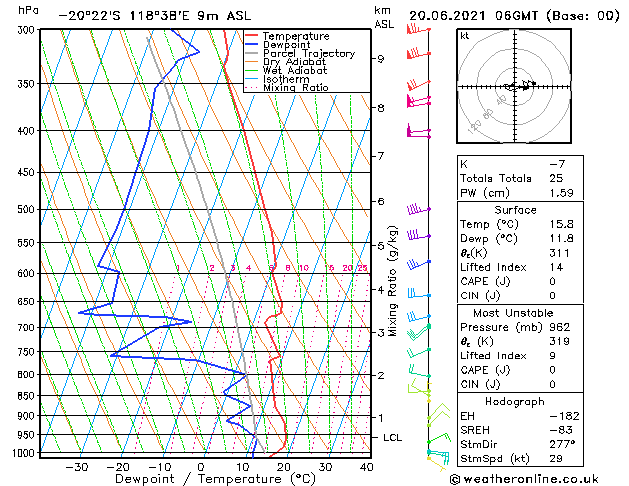
Task: Click the surface temperature value '15.8'
Action: point(562,224)
